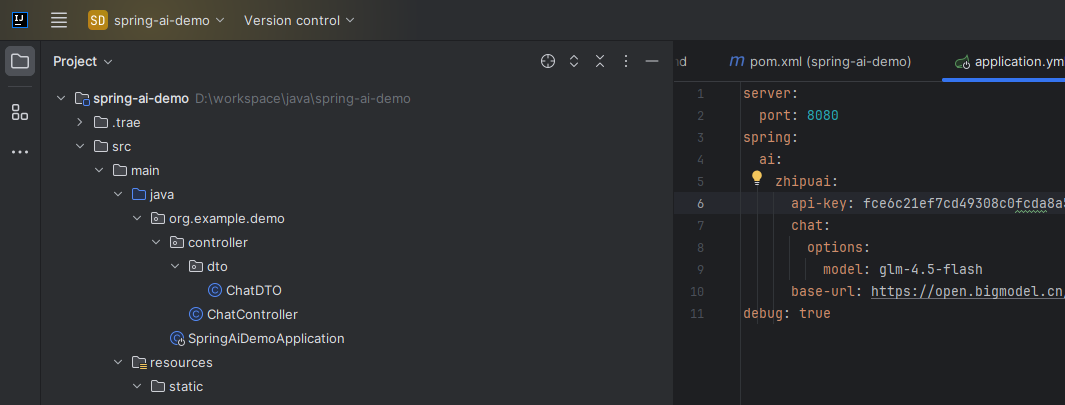Open the main hamburger menu
This screenshot has height=405, width=1065.
(59, 20)
